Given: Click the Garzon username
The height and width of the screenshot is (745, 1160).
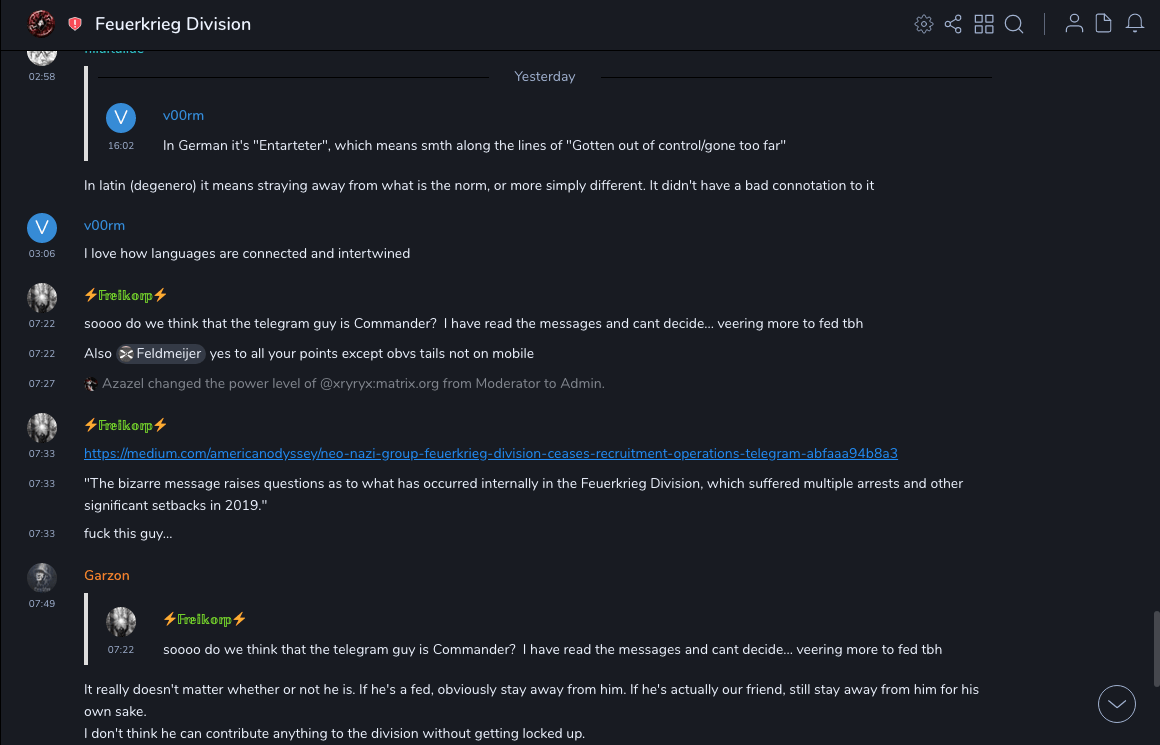Looking at the screenshot, I should (107, 575).
